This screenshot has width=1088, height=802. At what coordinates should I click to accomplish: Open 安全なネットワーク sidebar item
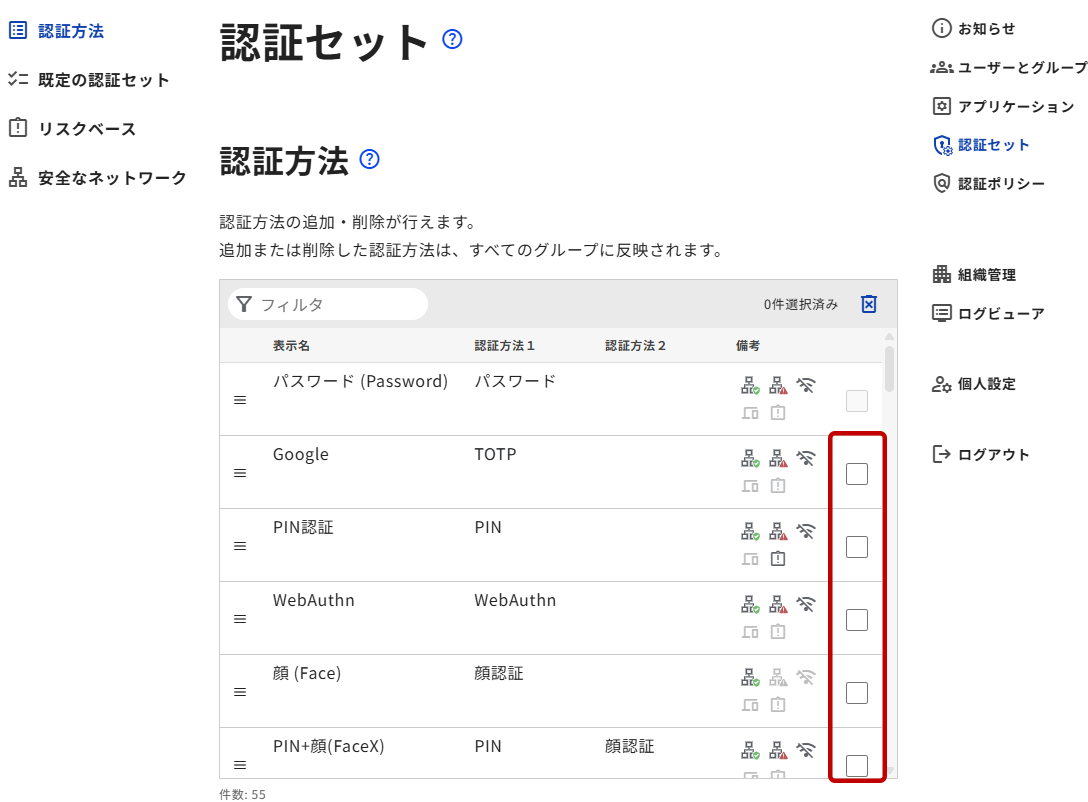(112, 178)
